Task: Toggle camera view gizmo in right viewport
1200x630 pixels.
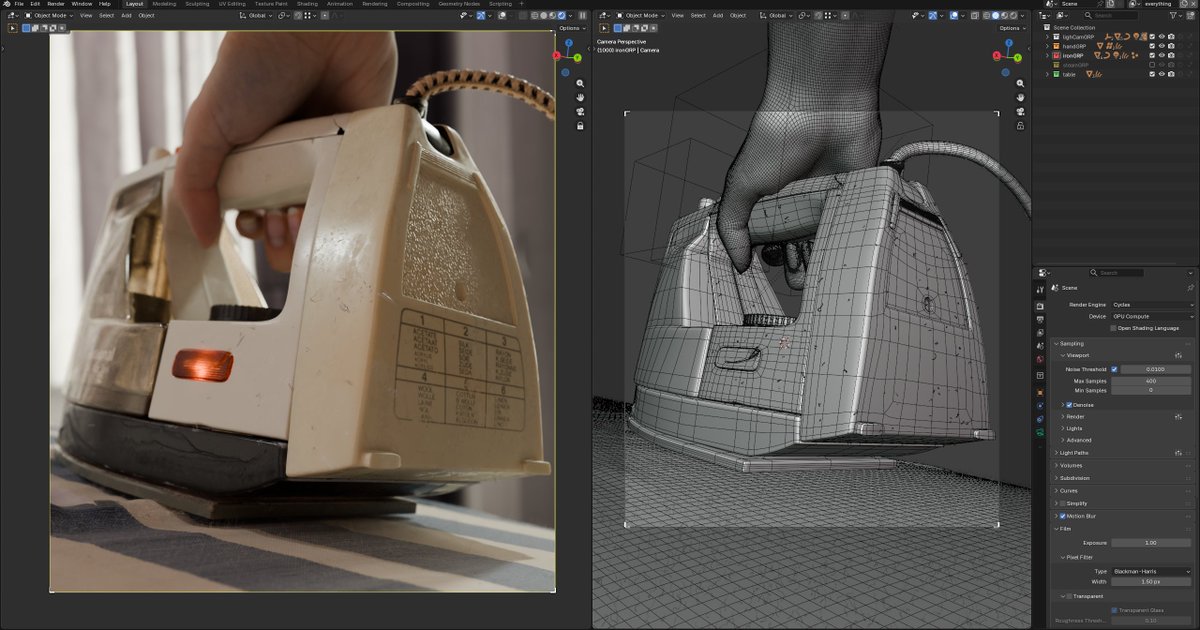Action: click(1020, 112)
